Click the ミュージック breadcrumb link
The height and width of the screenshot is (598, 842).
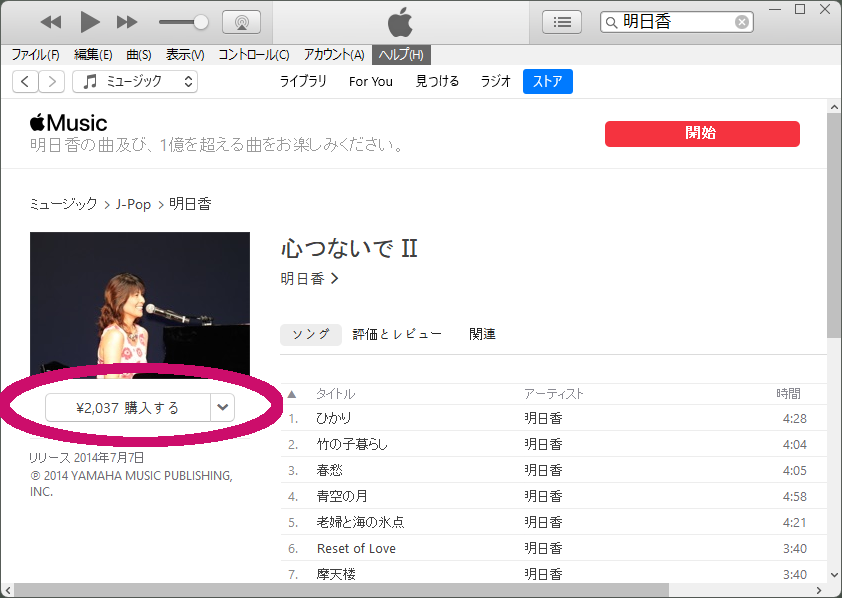pyautogui.click(x=63, y=204)
